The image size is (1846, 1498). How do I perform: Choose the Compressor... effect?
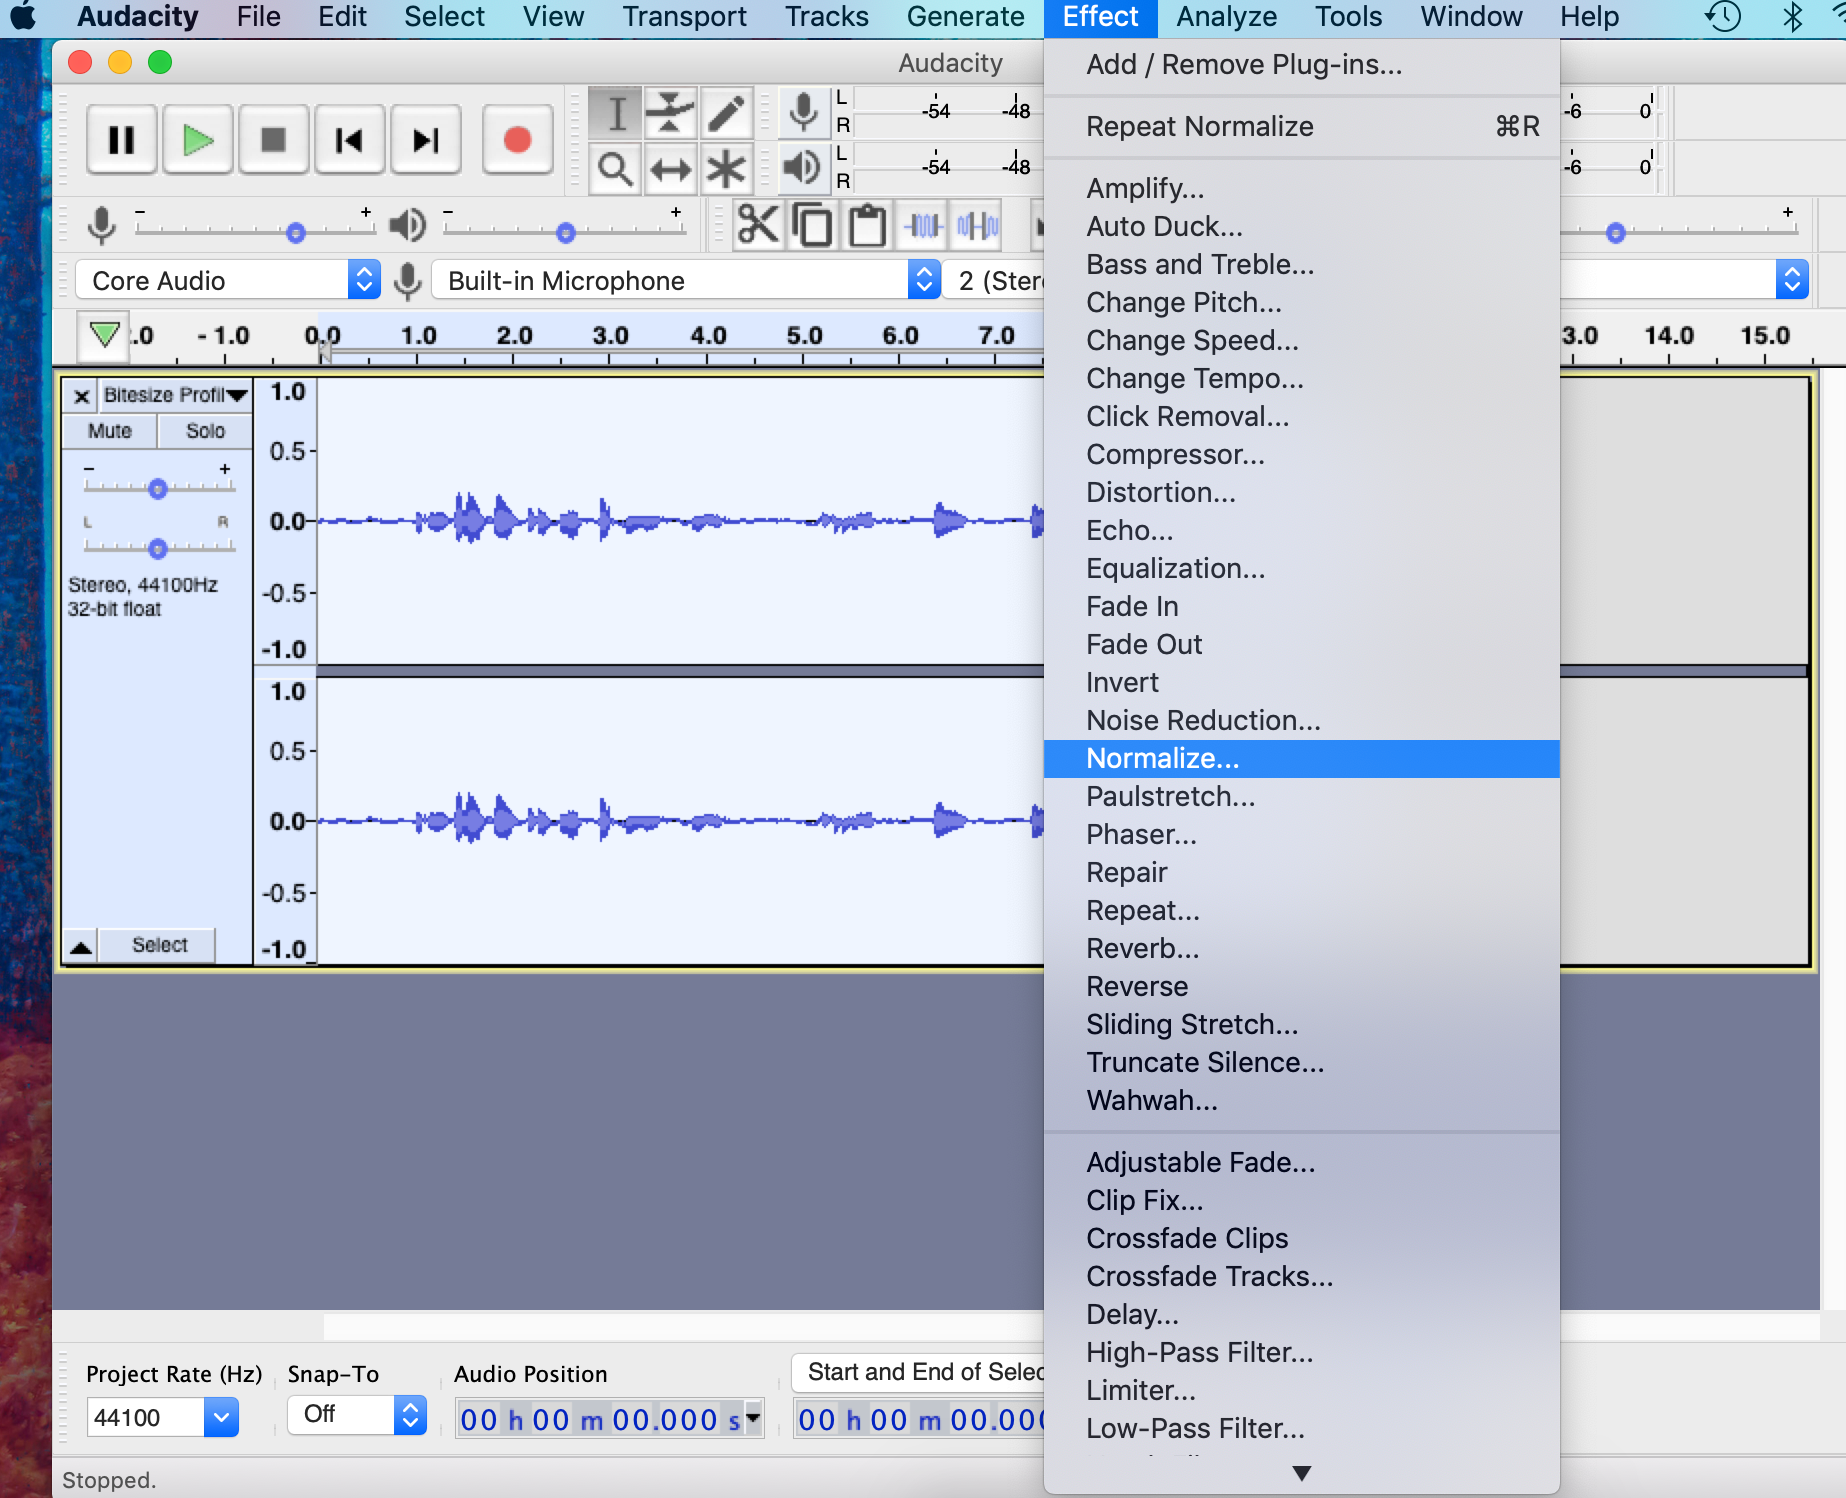1301,455
